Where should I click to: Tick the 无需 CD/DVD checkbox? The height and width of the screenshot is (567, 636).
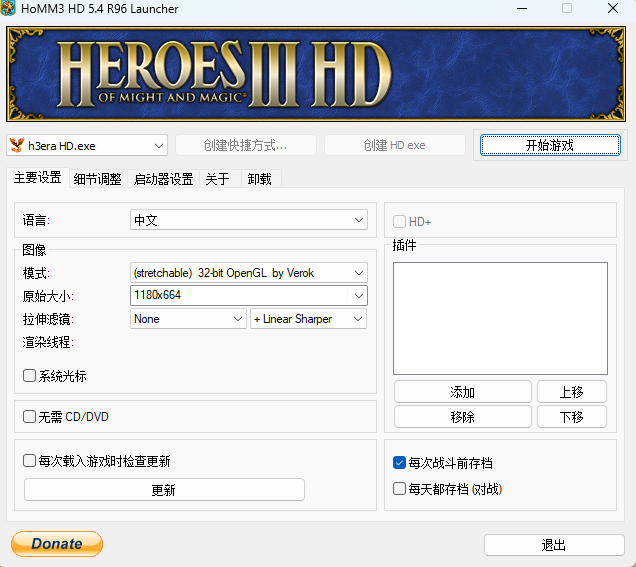click(29, 417)
